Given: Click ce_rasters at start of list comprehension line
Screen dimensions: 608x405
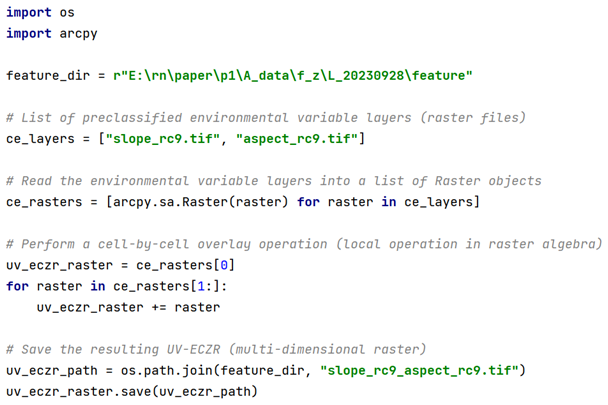Looking at the screenshot, I should tap(44, 202).
